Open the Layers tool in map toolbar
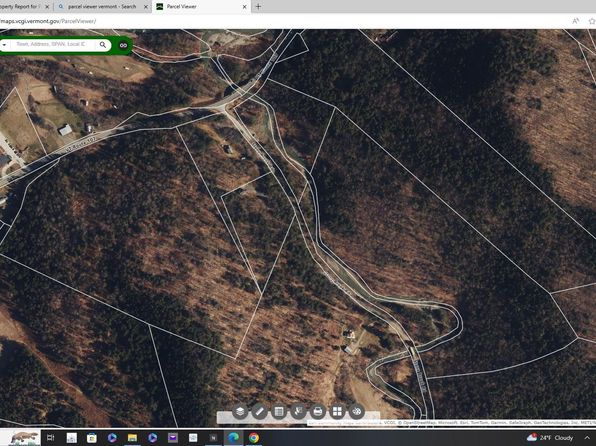 pyautogui.click(x=240, y=411)
